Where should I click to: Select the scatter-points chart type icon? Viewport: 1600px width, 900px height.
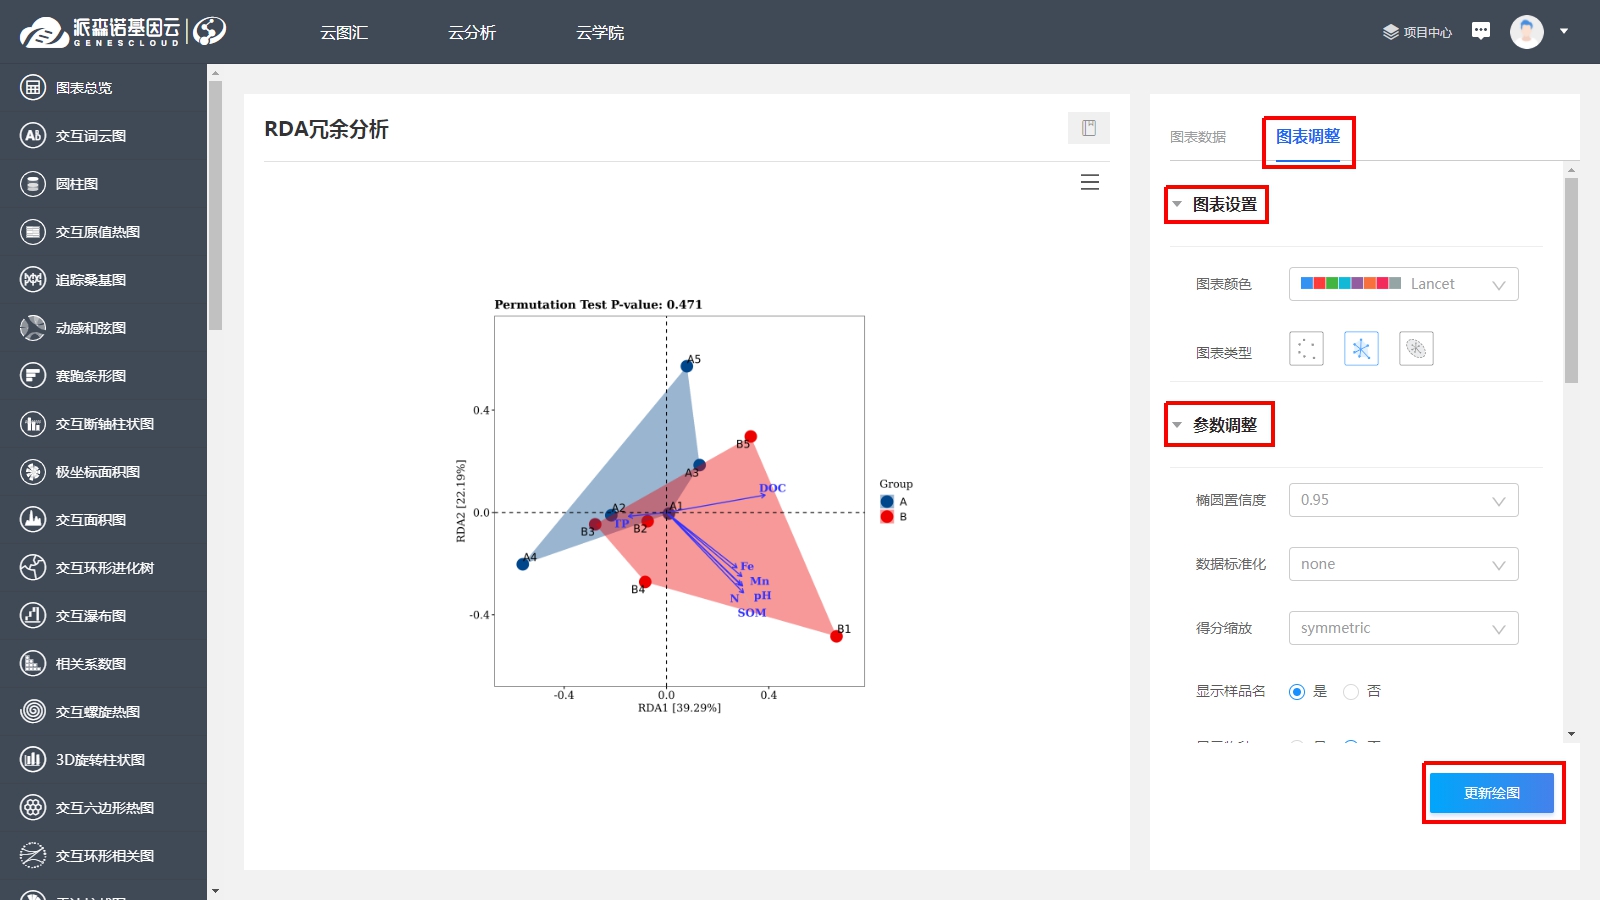pyautogui.click(x=1306, y=349)
